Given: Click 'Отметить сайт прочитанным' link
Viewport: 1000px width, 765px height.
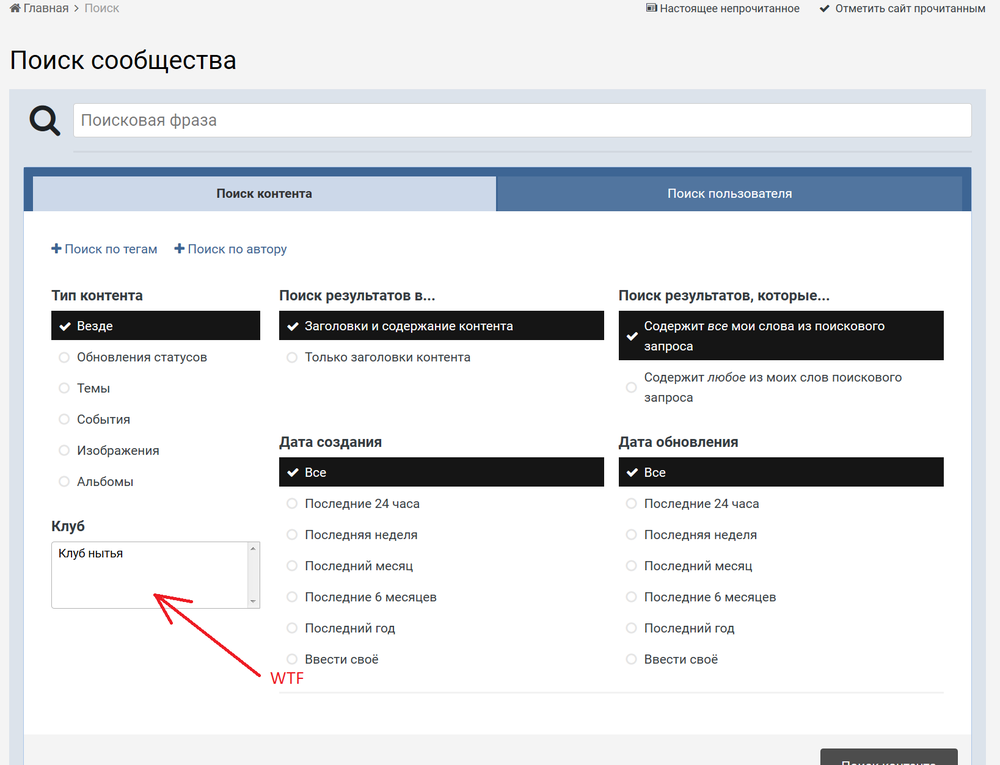Looking at the screenshot, I should 910,8.
